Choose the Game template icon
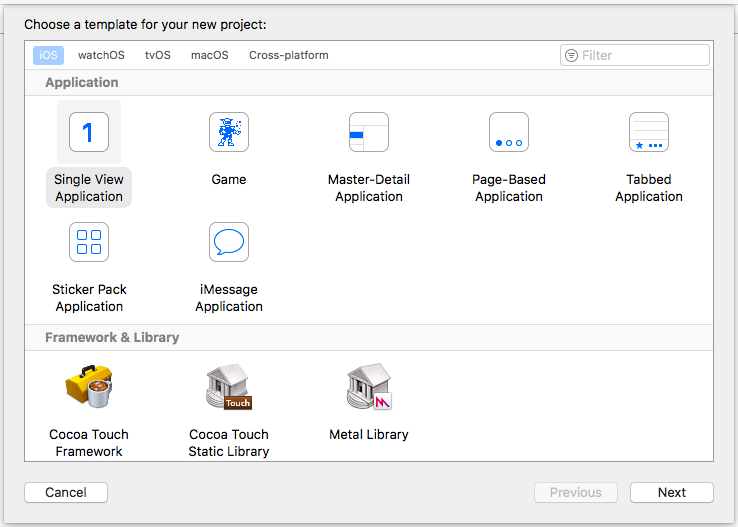738x527 pixels. coord(229,132)
